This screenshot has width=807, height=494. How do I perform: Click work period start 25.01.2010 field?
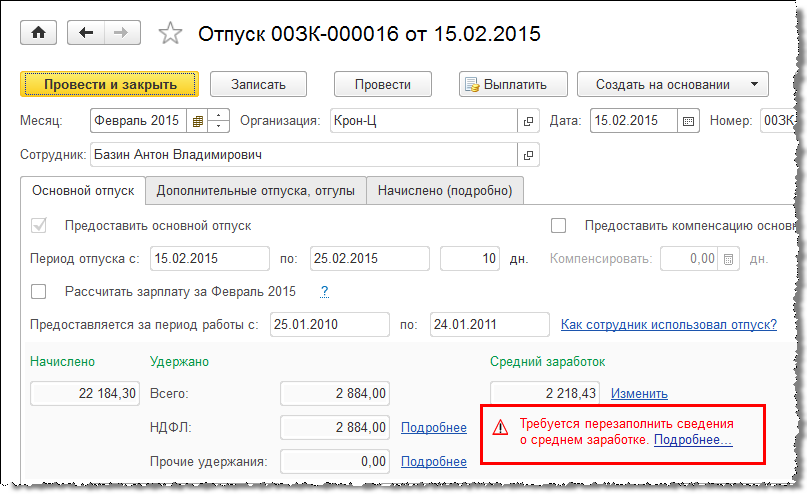330,325
